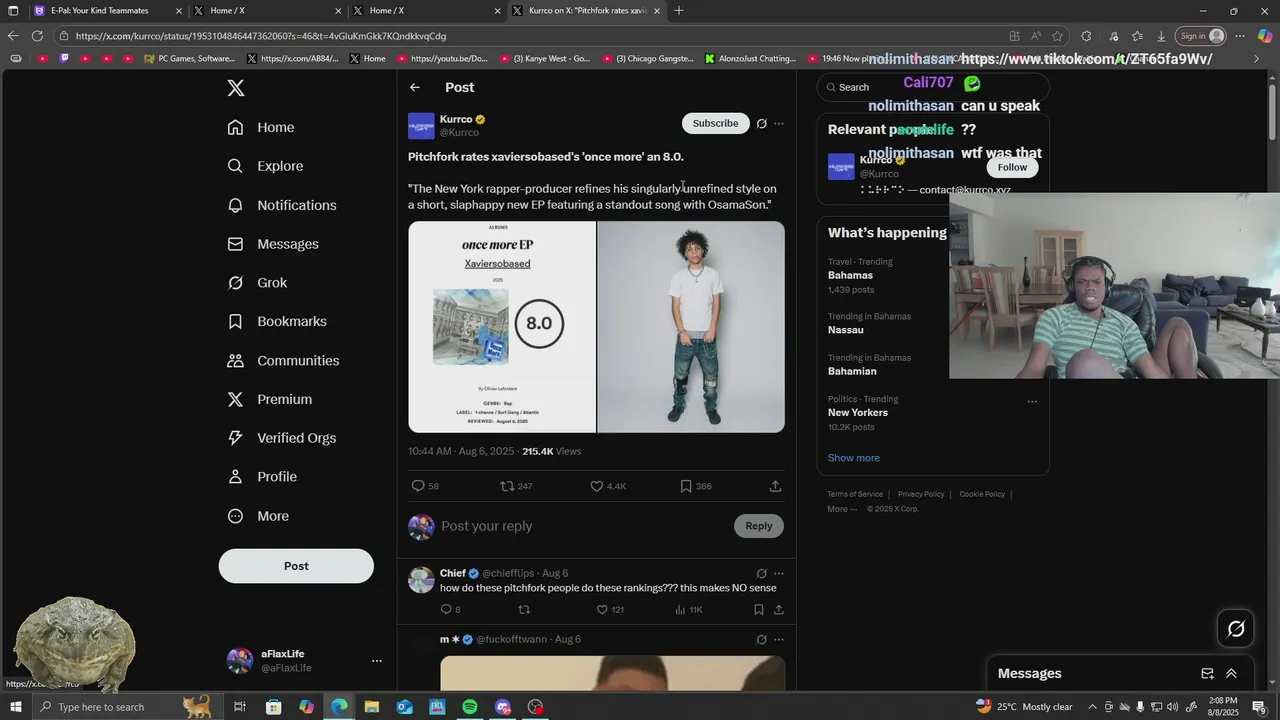This screenshot has height=720, width=1280.
Task: Follow Kurrco in Relevant people
Action: tap(1012, 167)
